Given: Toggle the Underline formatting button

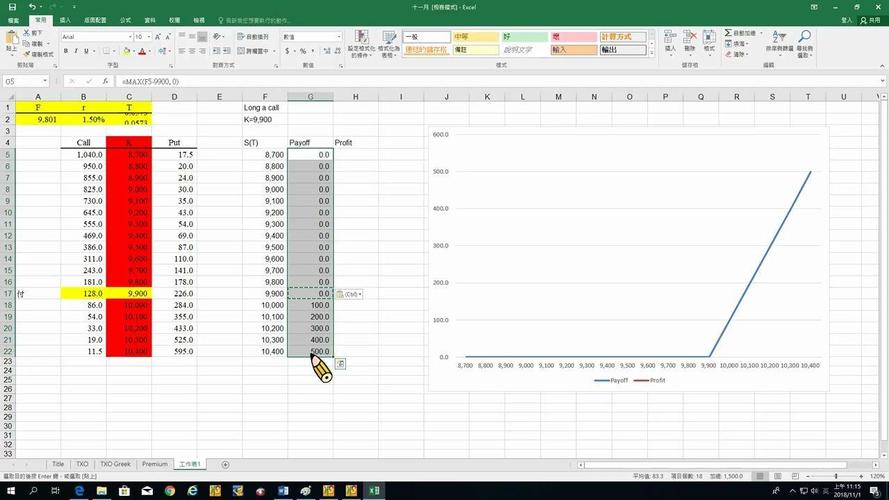Looking at the screenshot, I should pyautogui.click(x=88, y=51).
